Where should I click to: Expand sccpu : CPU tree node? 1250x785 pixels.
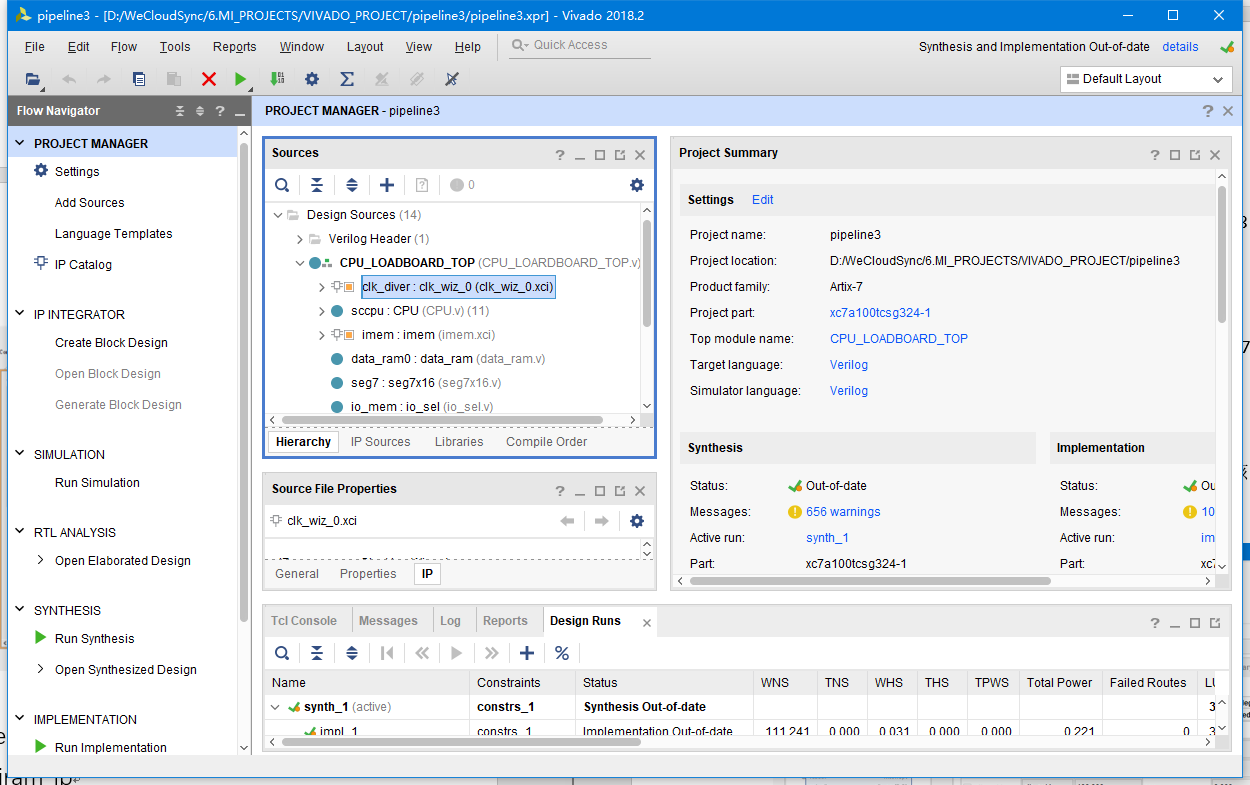pos(322,311)
